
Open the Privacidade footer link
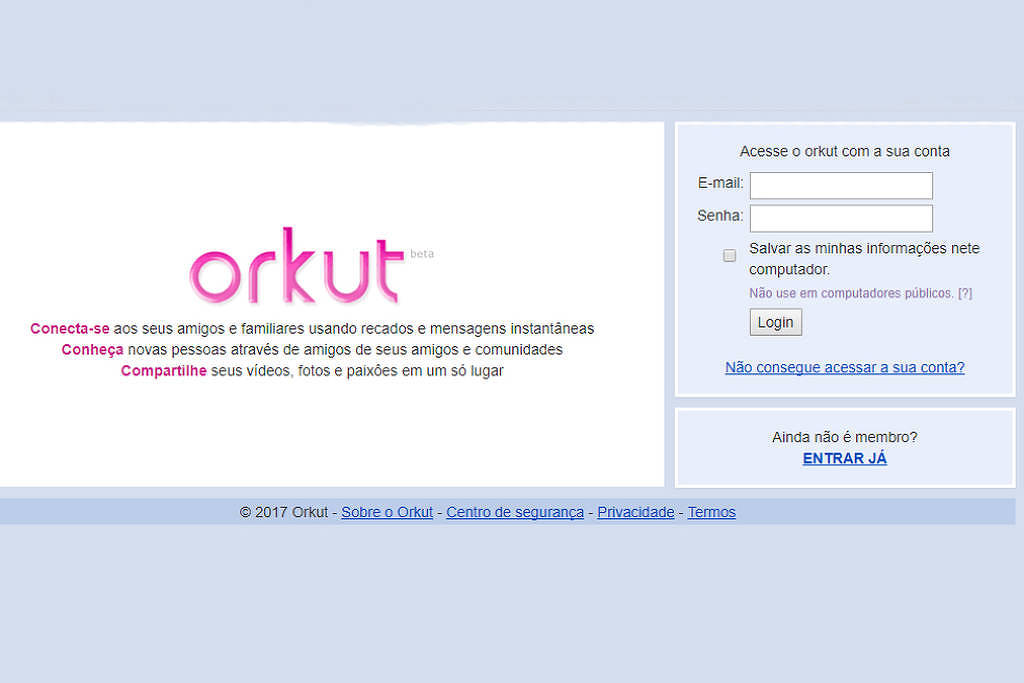click(636, 512)
